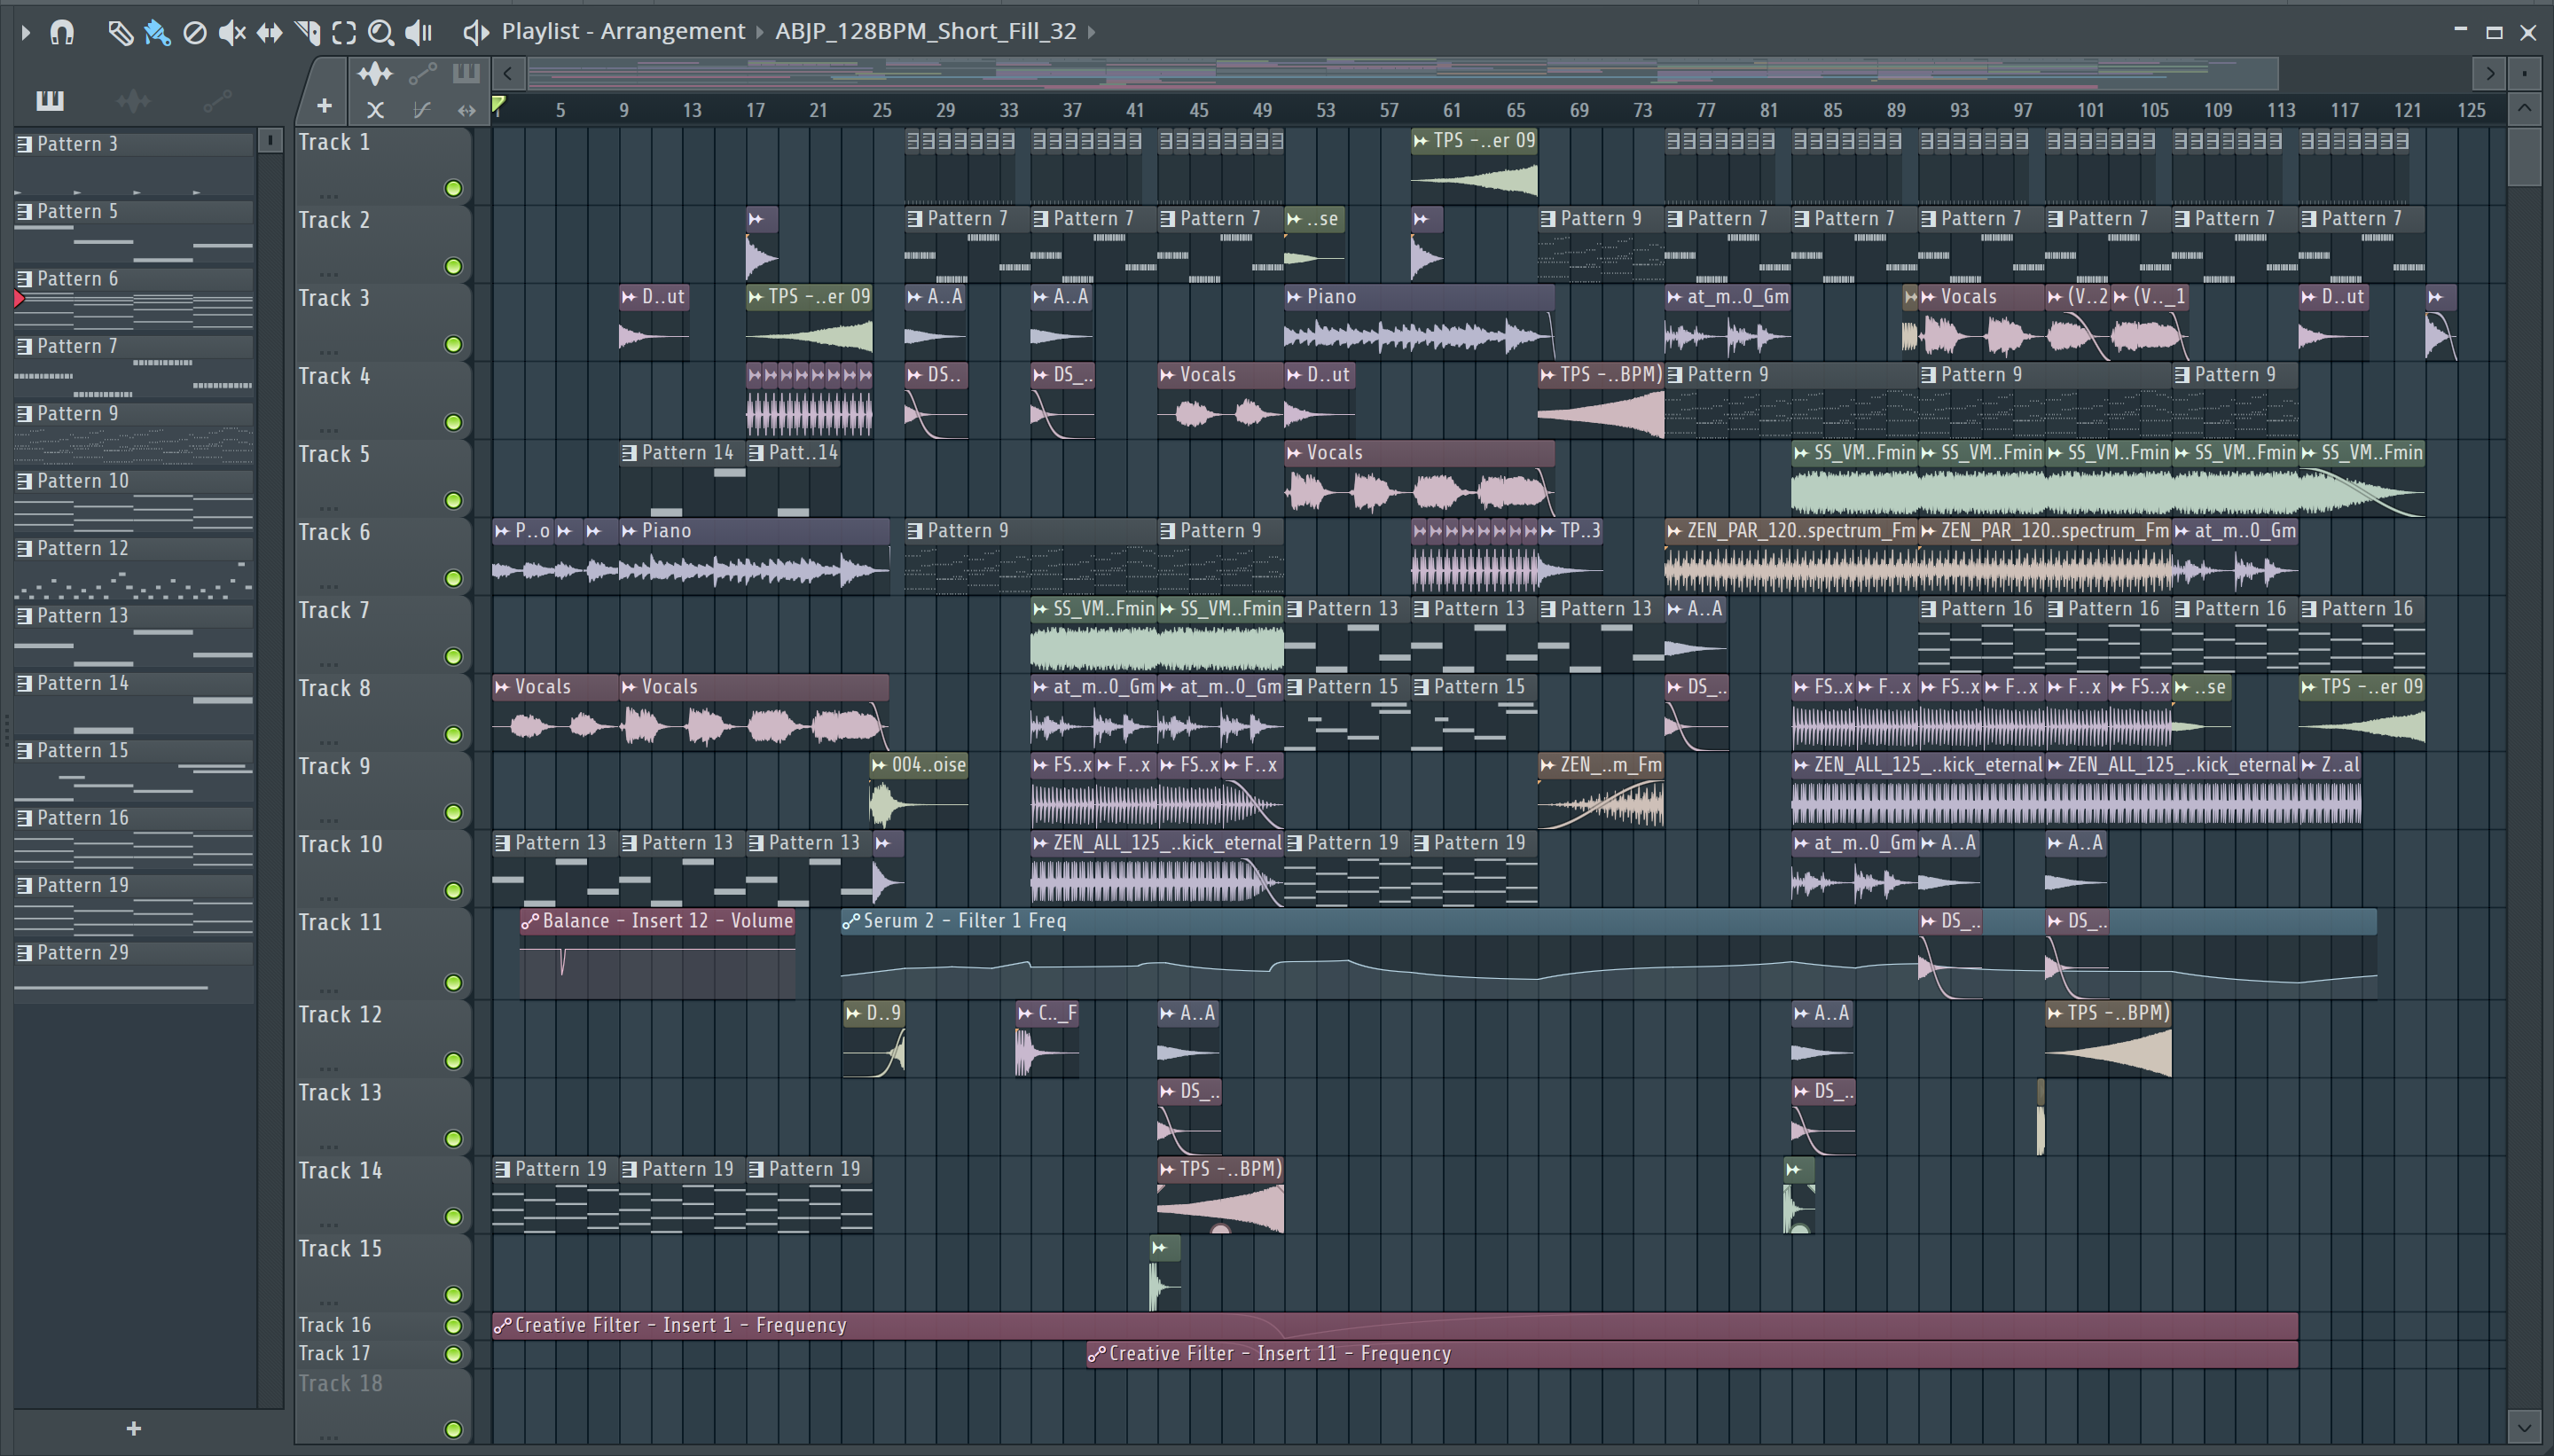Focus audio clips waveform icon
Image resolution: width=2554 pixels, height=1456 pixels.
pos(375,73)
